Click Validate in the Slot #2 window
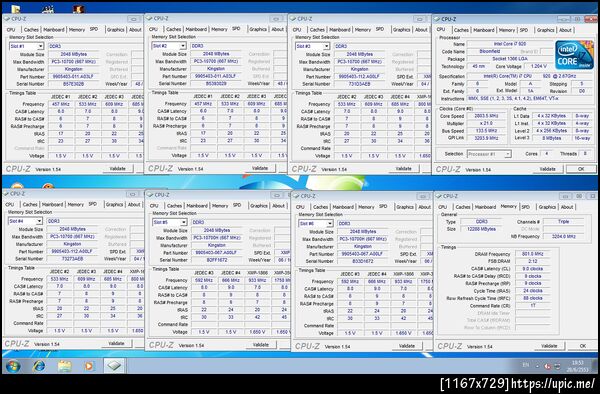This screenshot has width=600, height=394. coord(260,168)
